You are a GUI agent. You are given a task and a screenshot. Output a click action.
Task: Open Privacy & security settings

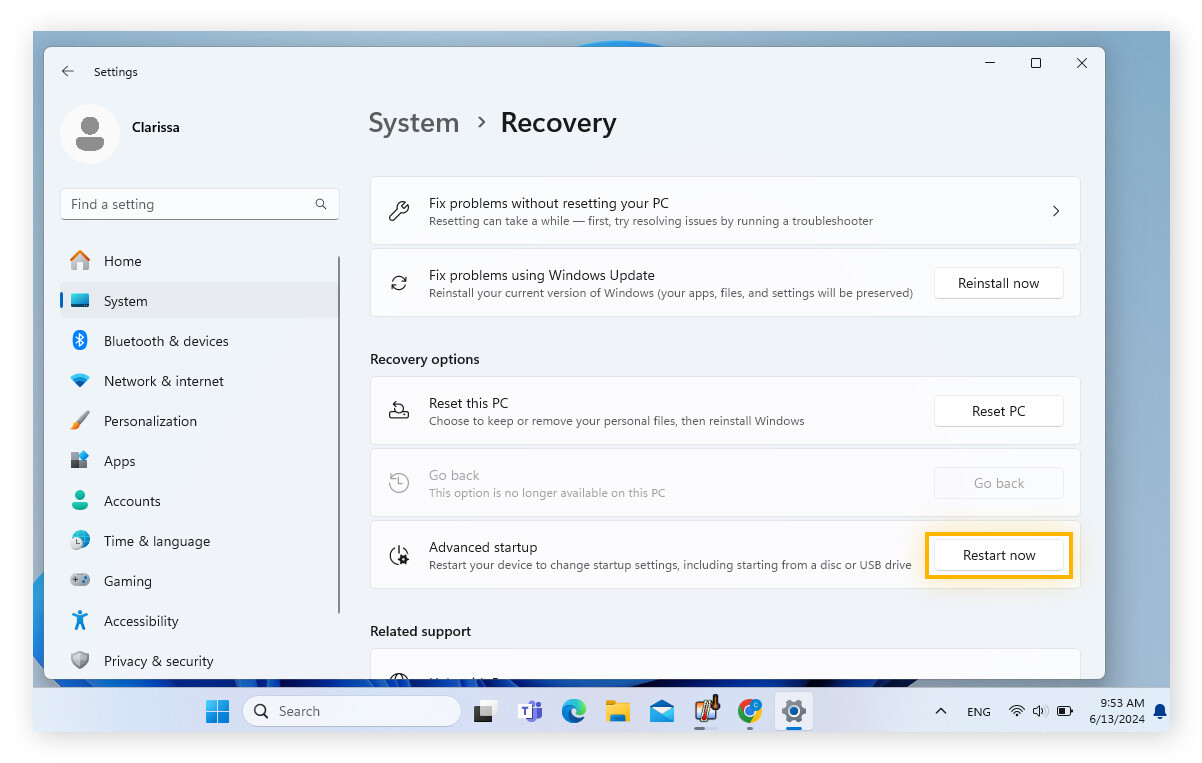click(x=158, y=660)
